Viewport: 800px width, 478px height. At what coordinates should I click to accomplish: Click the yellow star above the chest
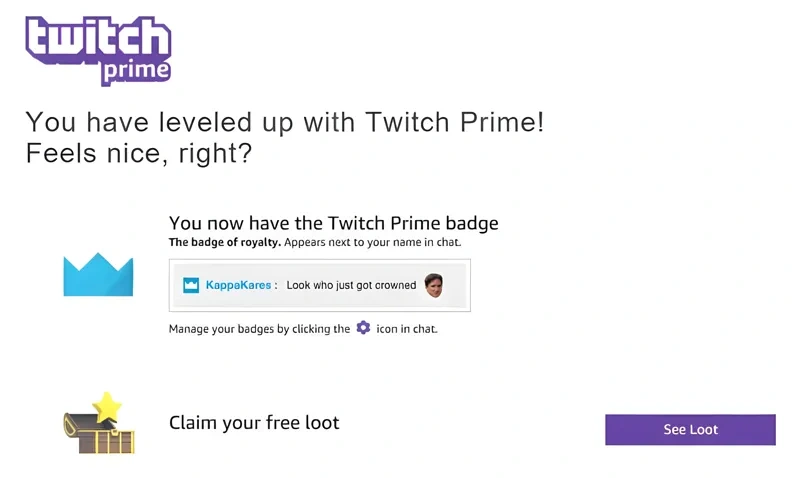(107, 407)
